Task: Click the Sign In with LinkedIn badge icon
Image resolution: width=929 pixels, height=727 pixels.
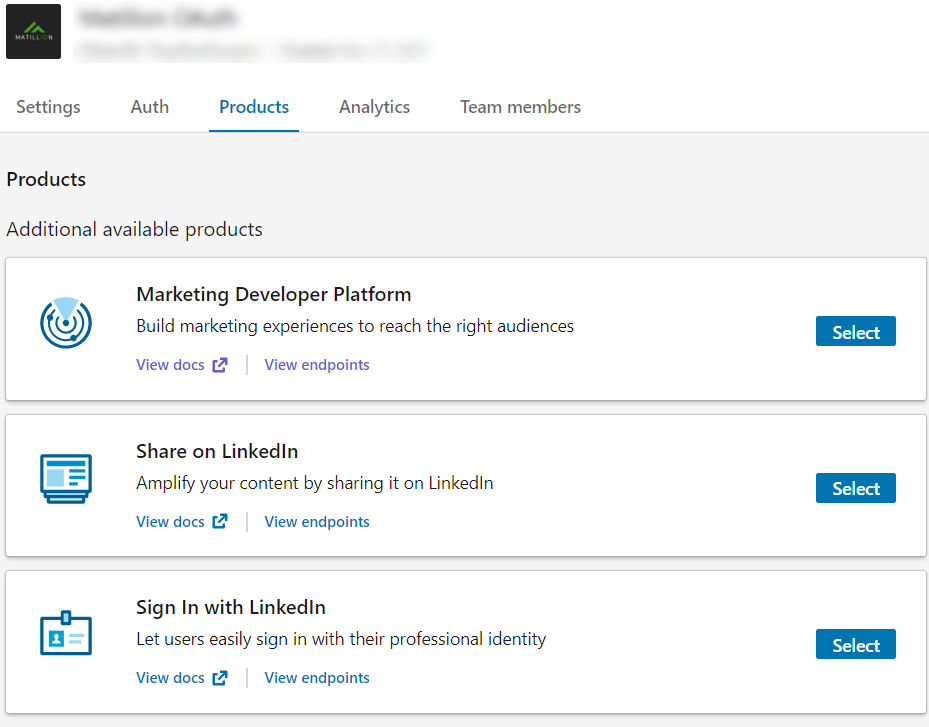Action: point(66,633)
